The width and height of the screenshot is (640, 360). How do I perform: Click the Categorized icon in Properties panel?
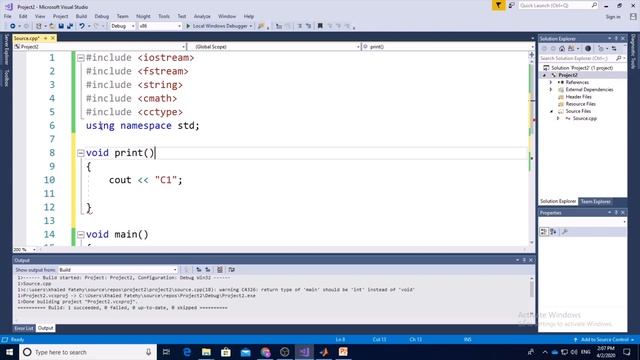coord(544,232)
